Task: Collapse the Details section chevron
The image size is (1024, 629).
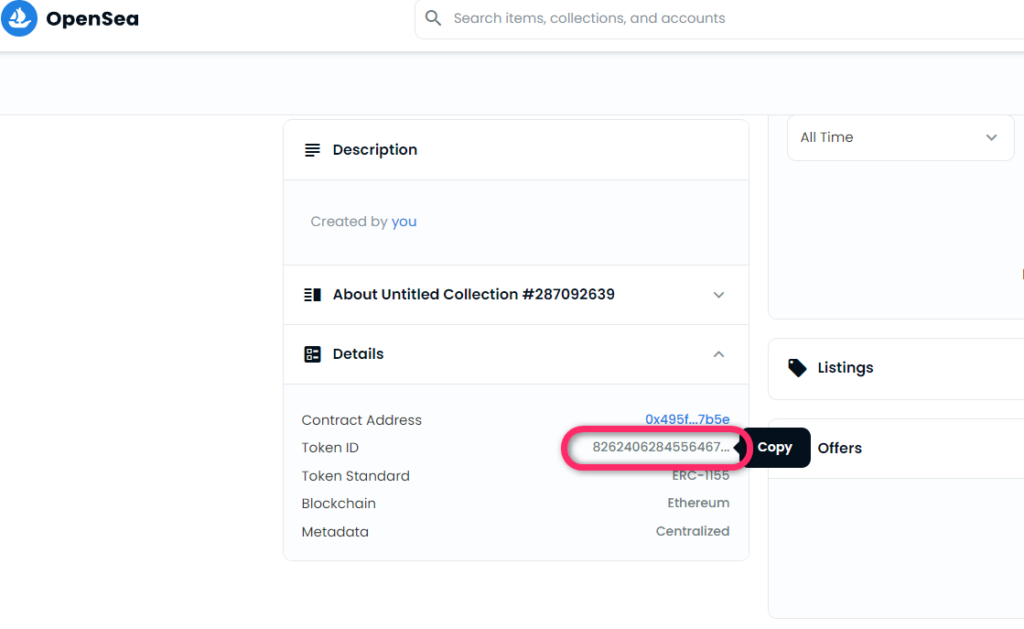Action: [718, 354]
